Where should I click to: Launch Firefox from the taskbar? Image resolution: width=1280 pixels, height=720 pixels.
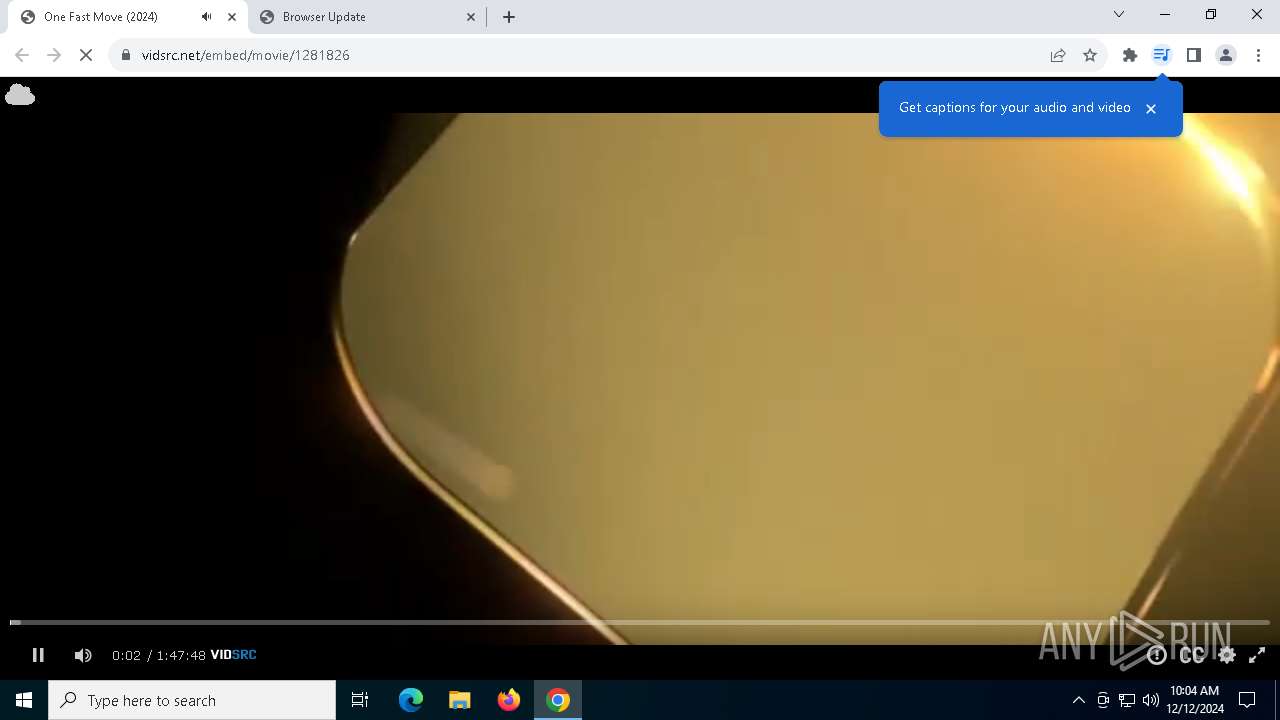(x=509, y=700)
